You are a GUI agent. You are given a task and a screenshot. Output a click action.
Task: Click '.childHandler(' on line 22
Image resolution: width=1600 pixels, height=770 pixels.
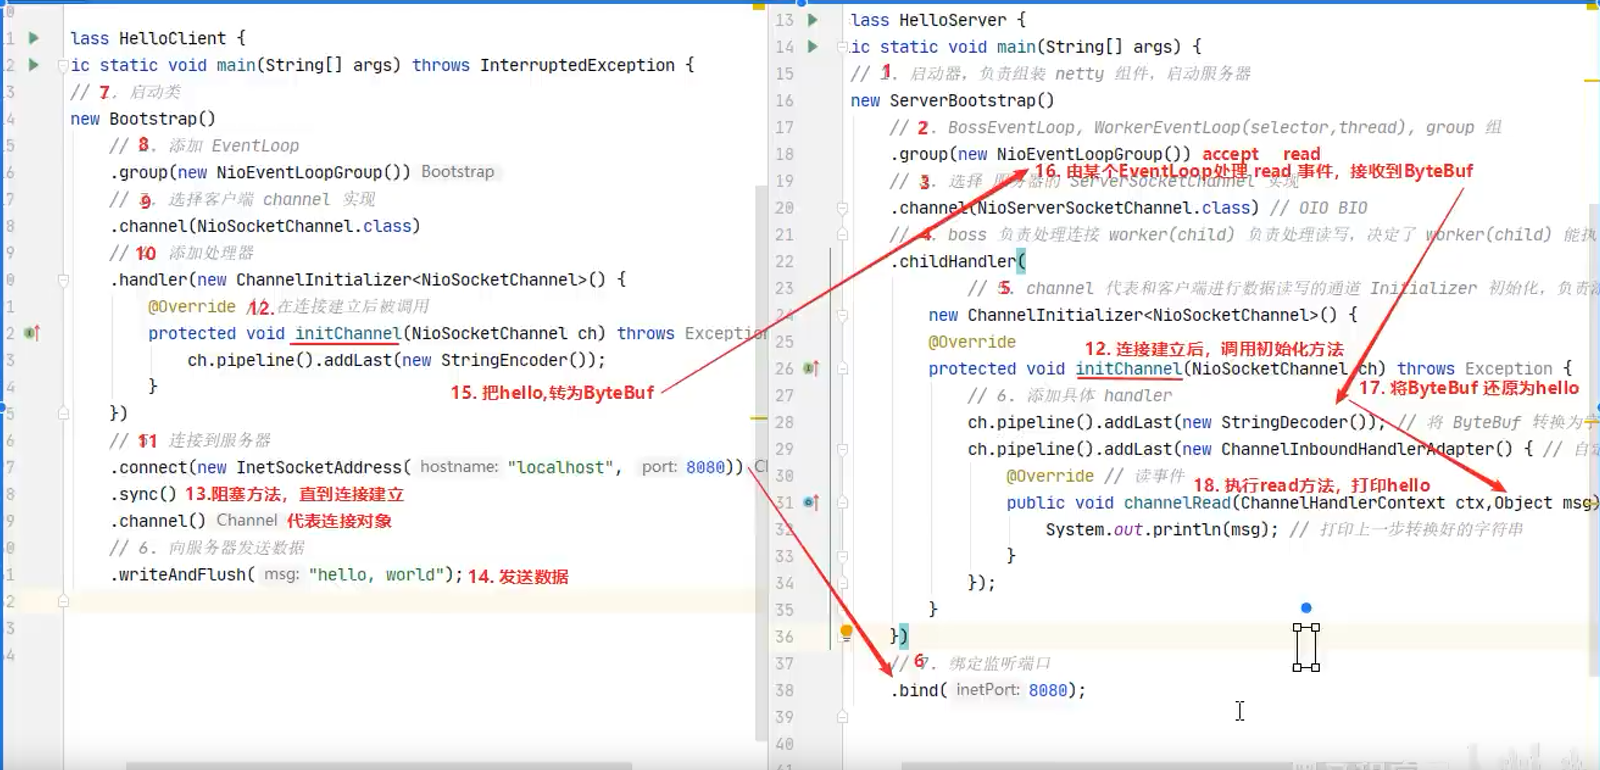958,262
